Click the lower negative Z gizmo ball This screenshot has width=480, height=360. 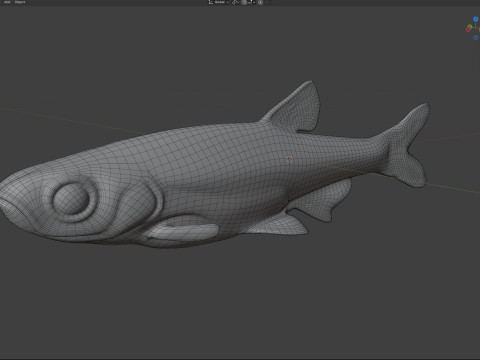[x=476, y=37]
